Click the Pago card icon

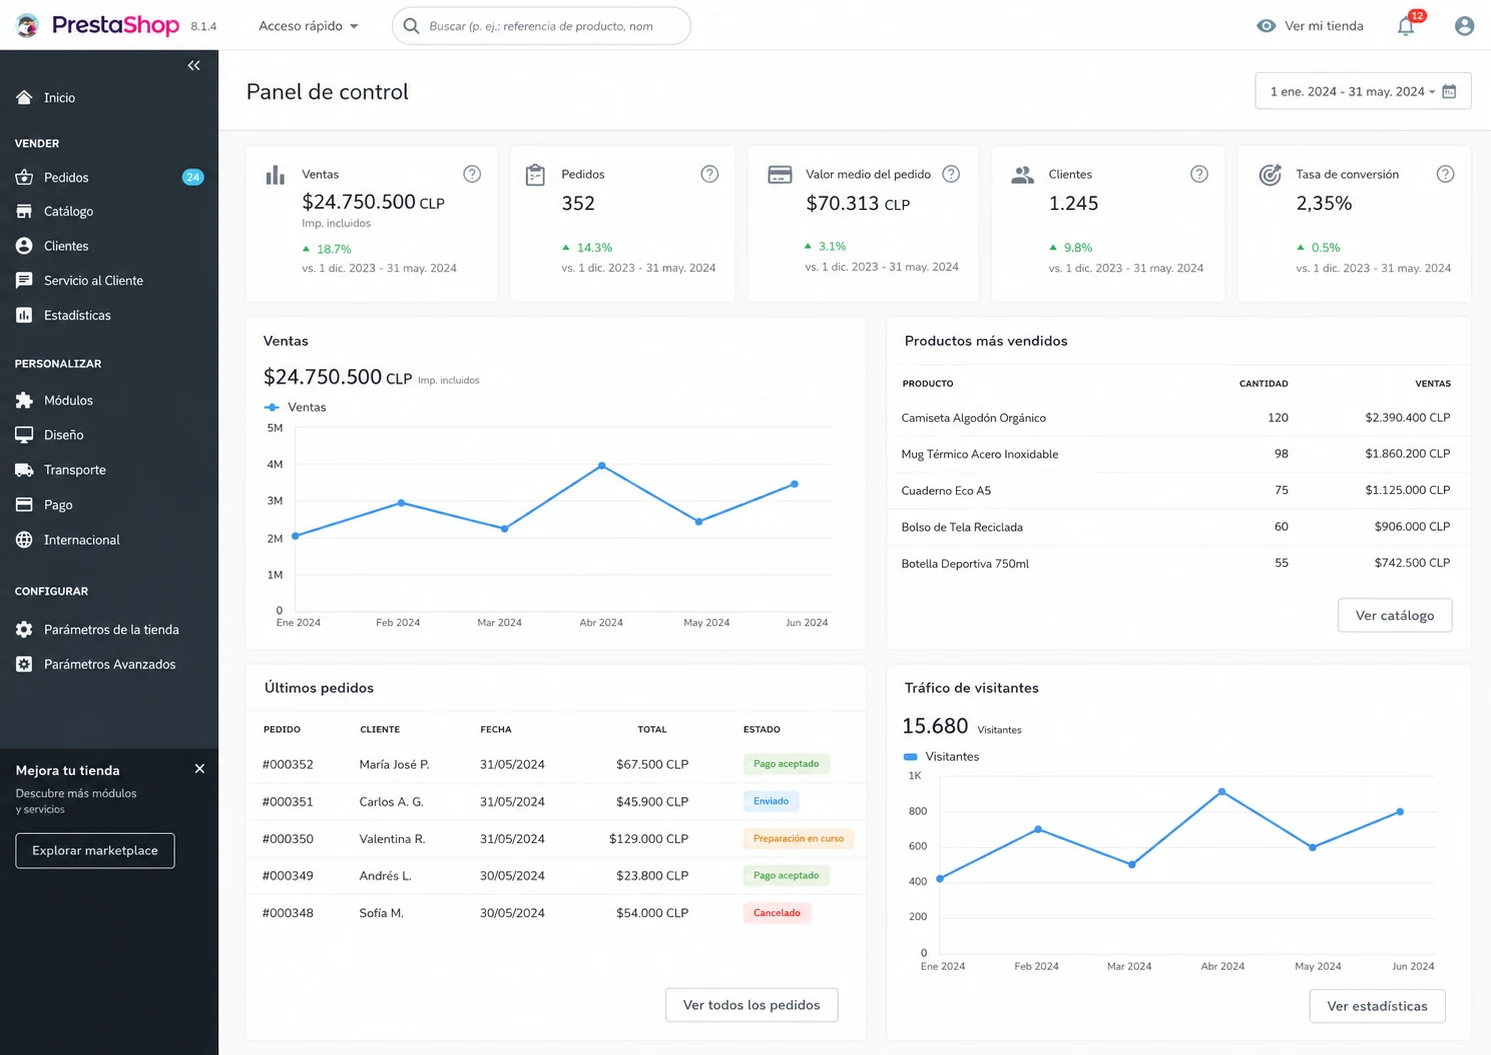[x=24, y=505]
